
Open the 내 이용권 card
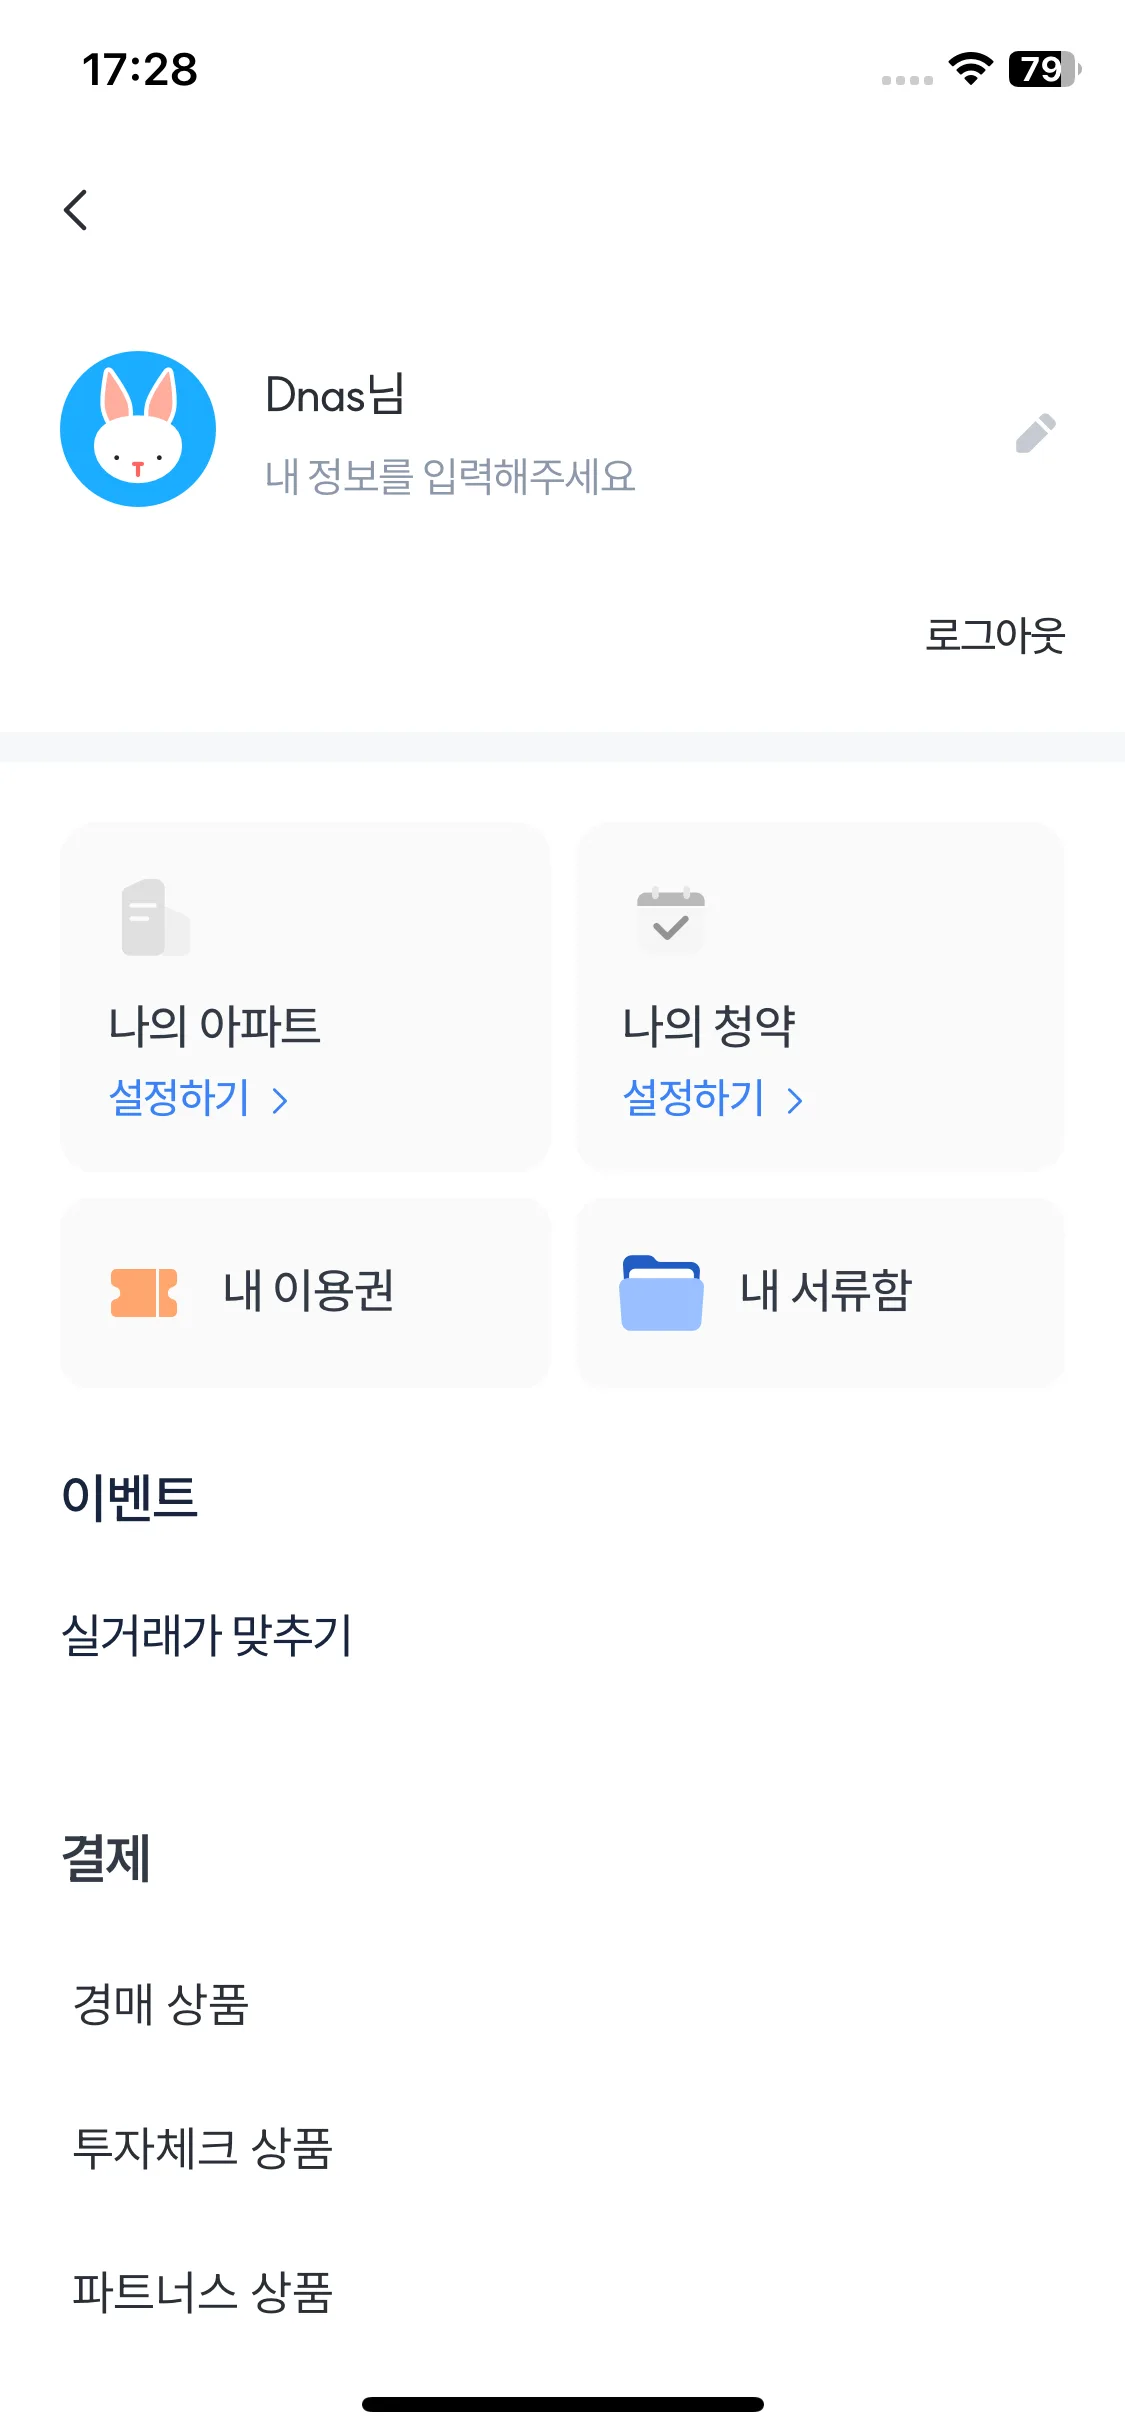(x=305, y=1292)
